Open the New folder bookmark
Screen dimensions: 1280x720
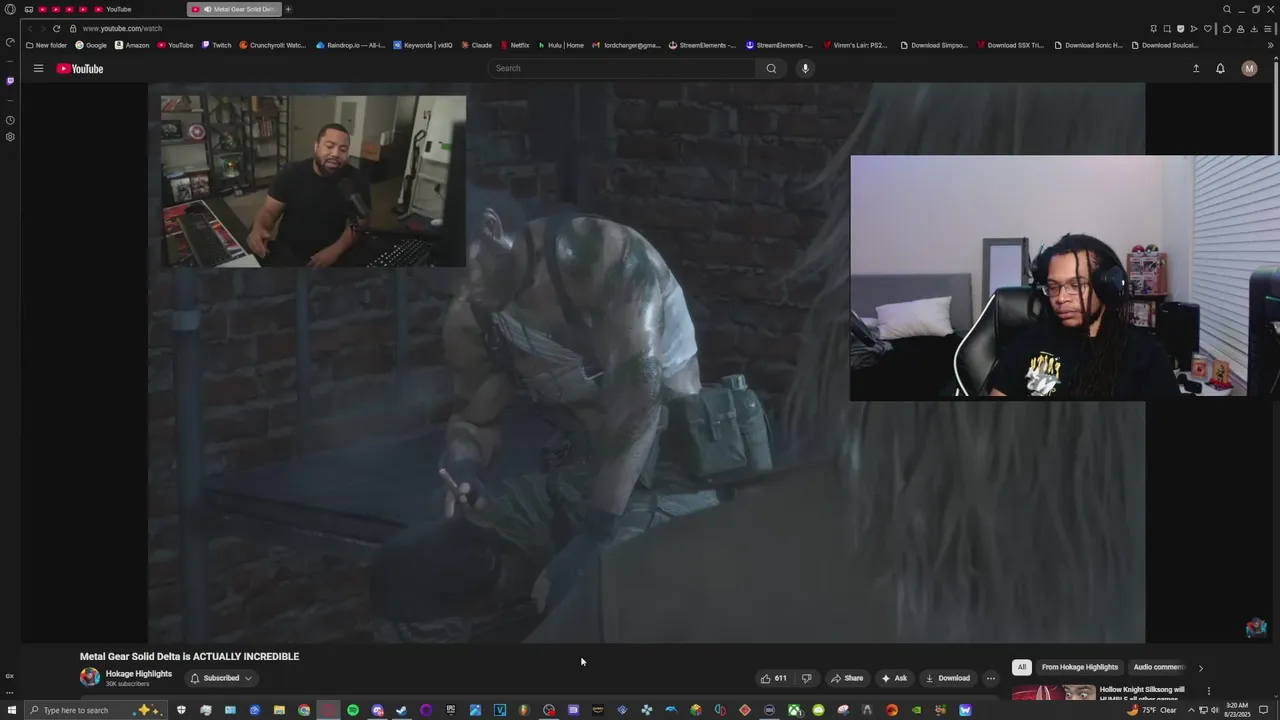(46, 45)
